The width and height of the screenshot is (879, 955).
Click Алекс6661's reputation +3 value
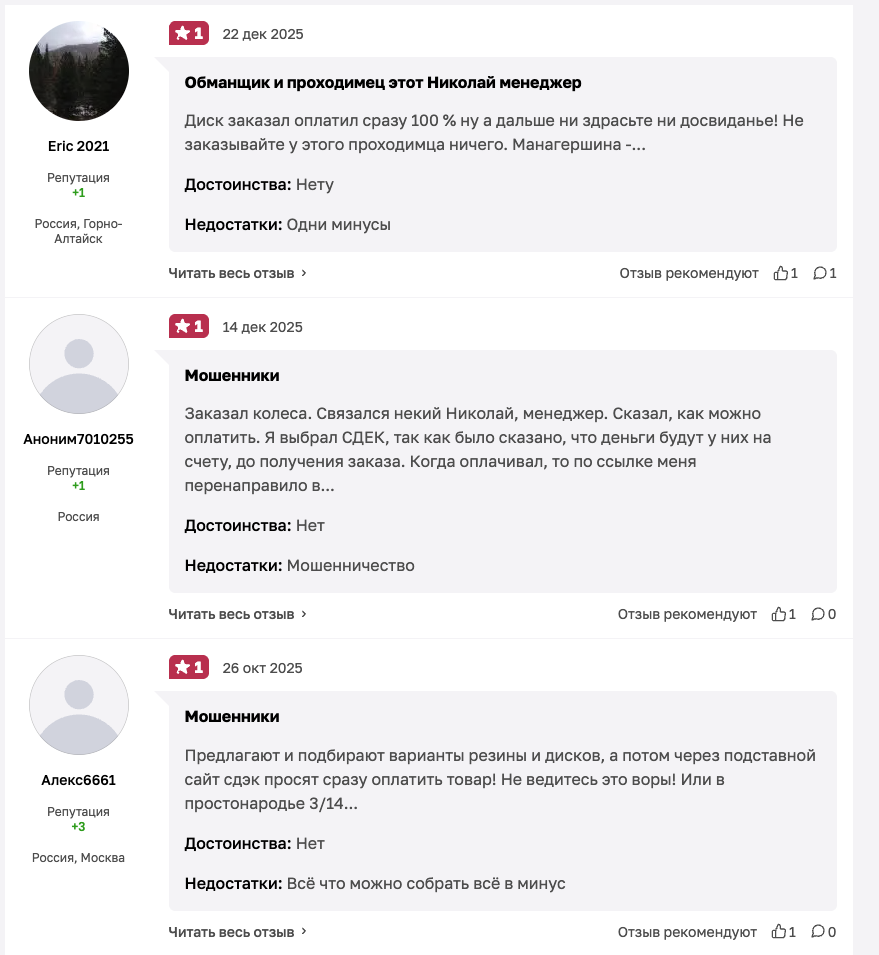coord(78,826)
